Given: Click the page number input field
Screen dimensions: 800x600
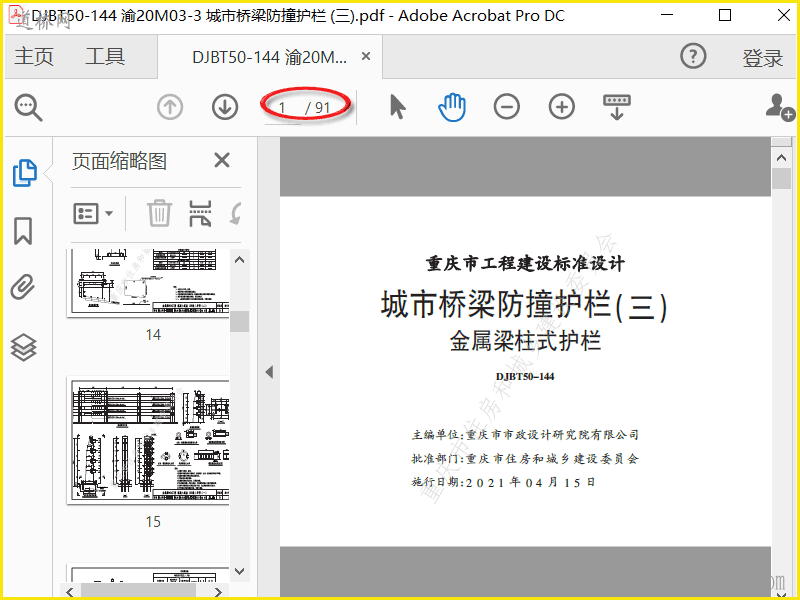Looking at the screenshot, I should (284, 108).
